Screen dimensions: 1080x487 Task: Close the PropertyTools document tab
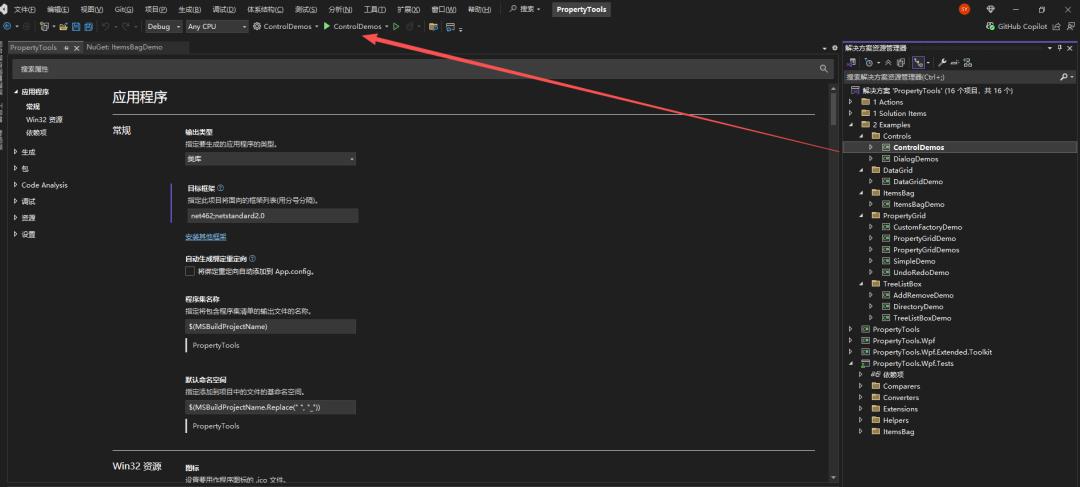[x=76, y=48]
